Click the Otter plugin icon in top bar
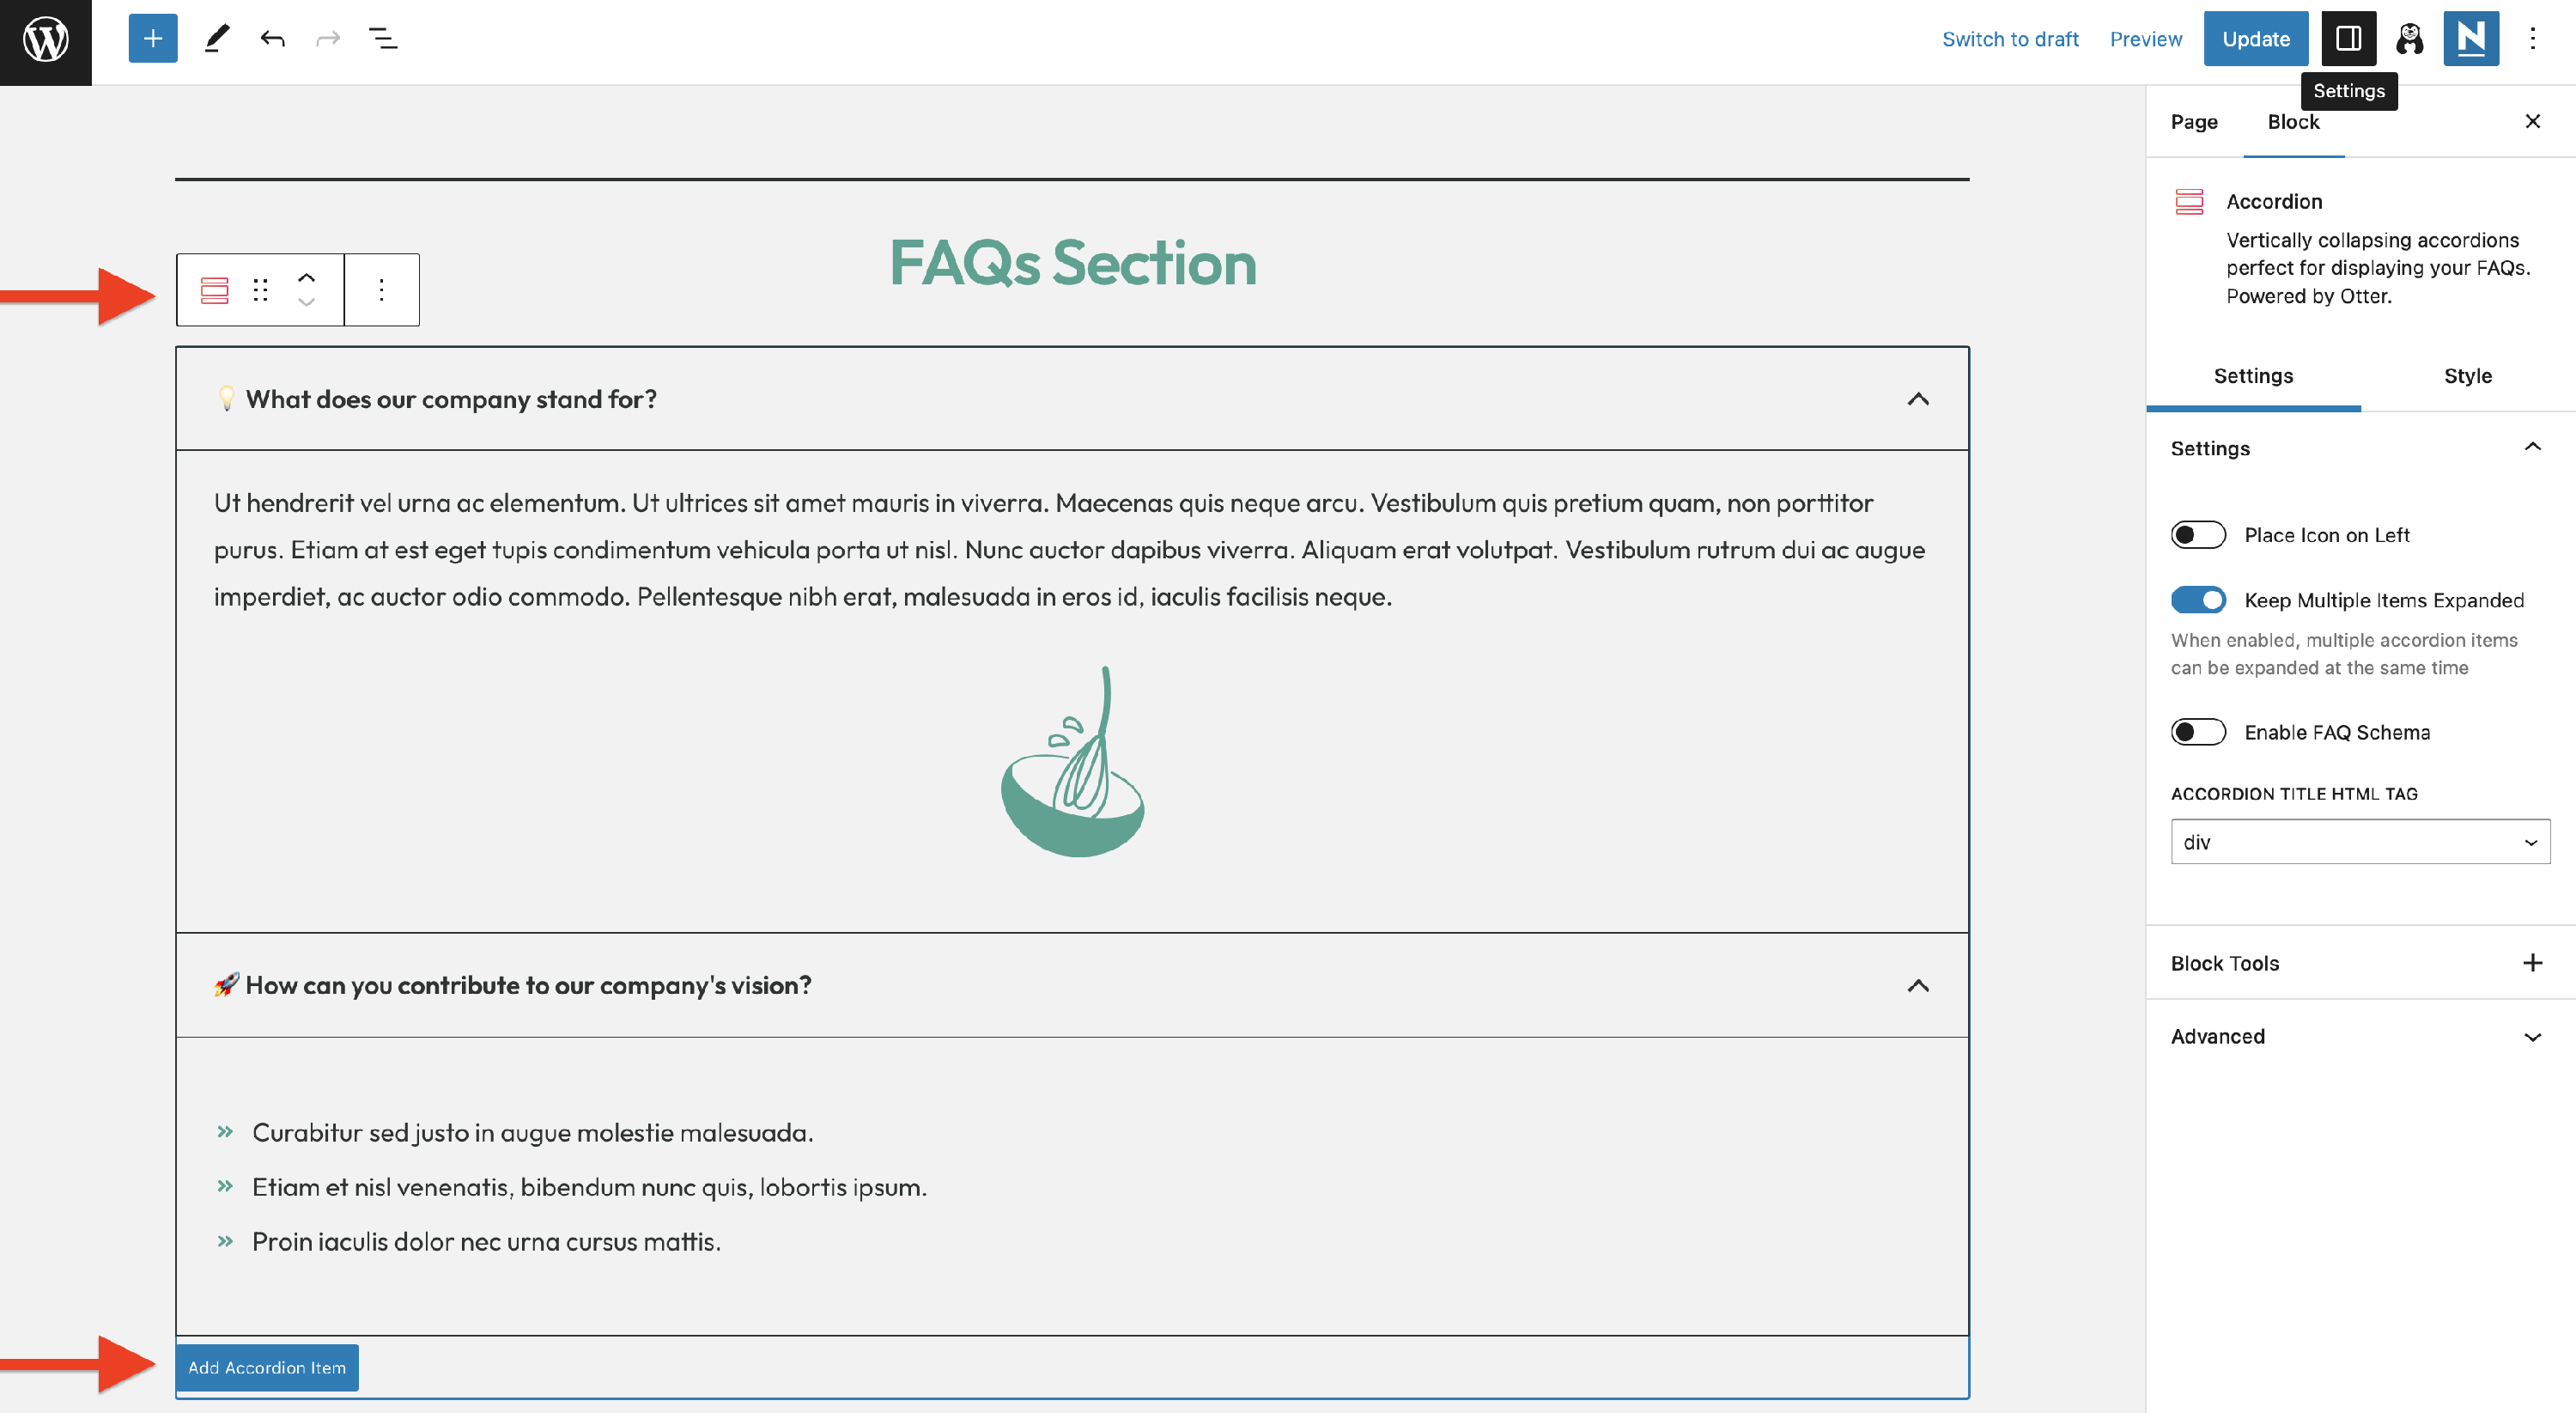Screen dimensions: 2576x1413 (x=2409, y=39)
